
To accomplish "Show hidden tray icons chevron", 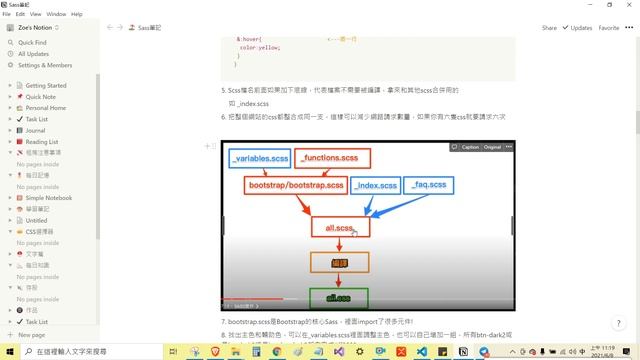I will 512,351.
